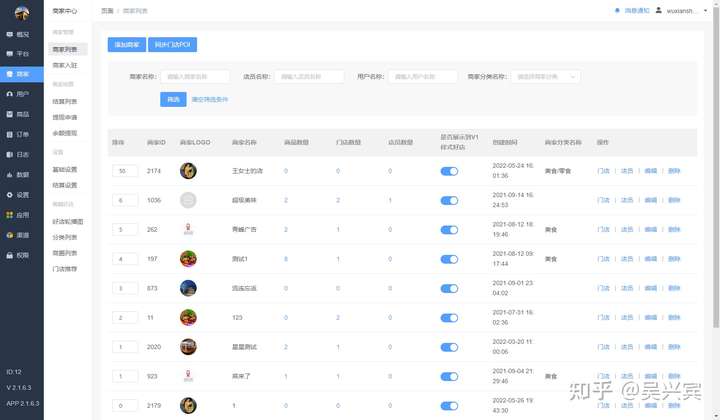
Task: Click sort-order box showing 50 for merchant 2174
Action: click(x=125, y=171)
